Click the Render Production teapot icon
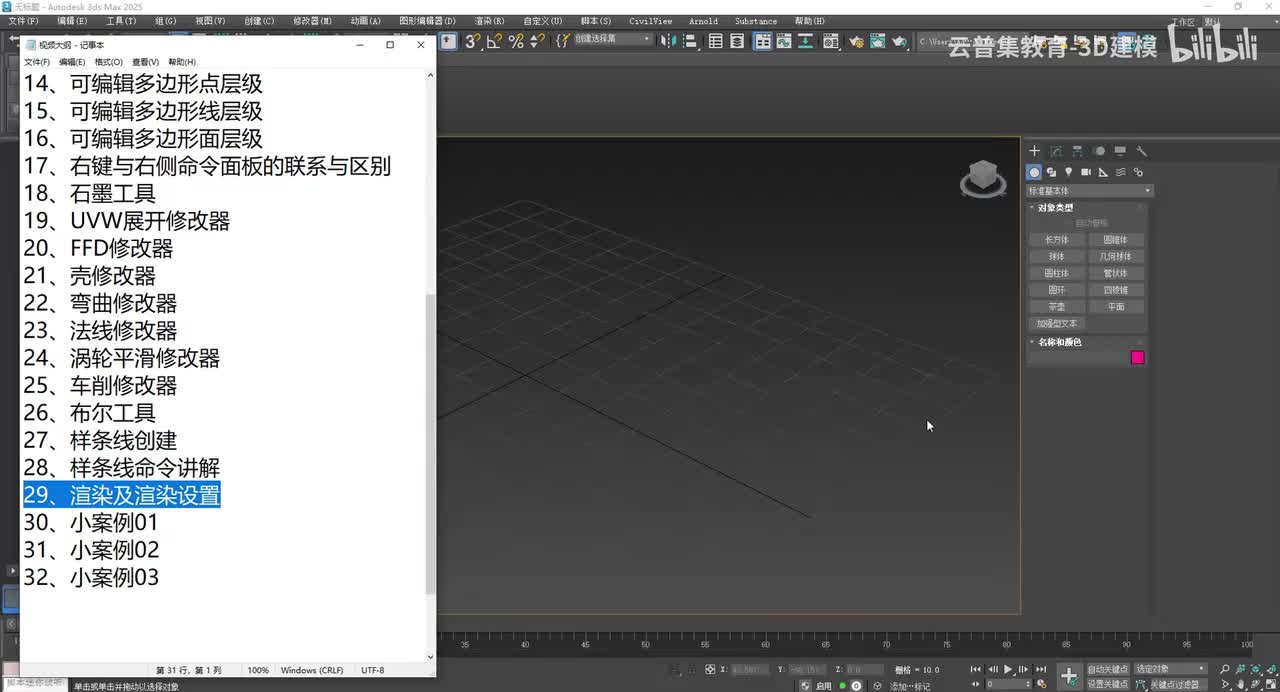The height and width of the screenshot is (692, 1280). pyautogui.click(x=899, y=41)
